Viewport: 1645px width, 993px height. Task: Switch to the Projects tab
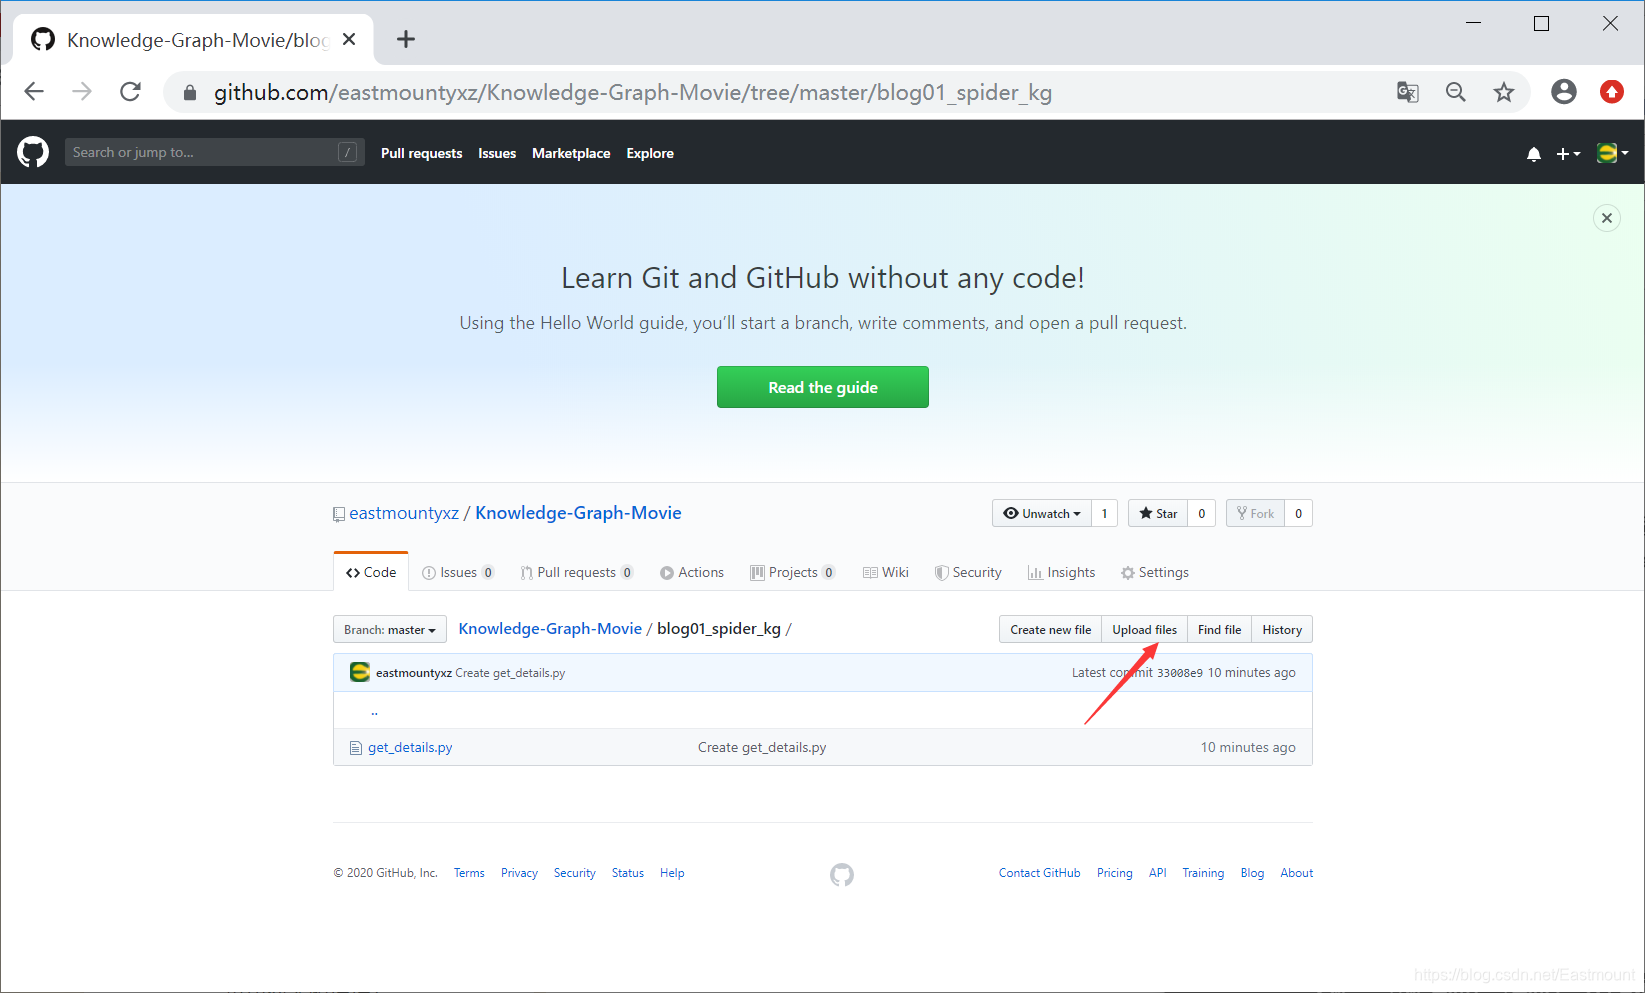pyautogui.click(x=793, y=572)
